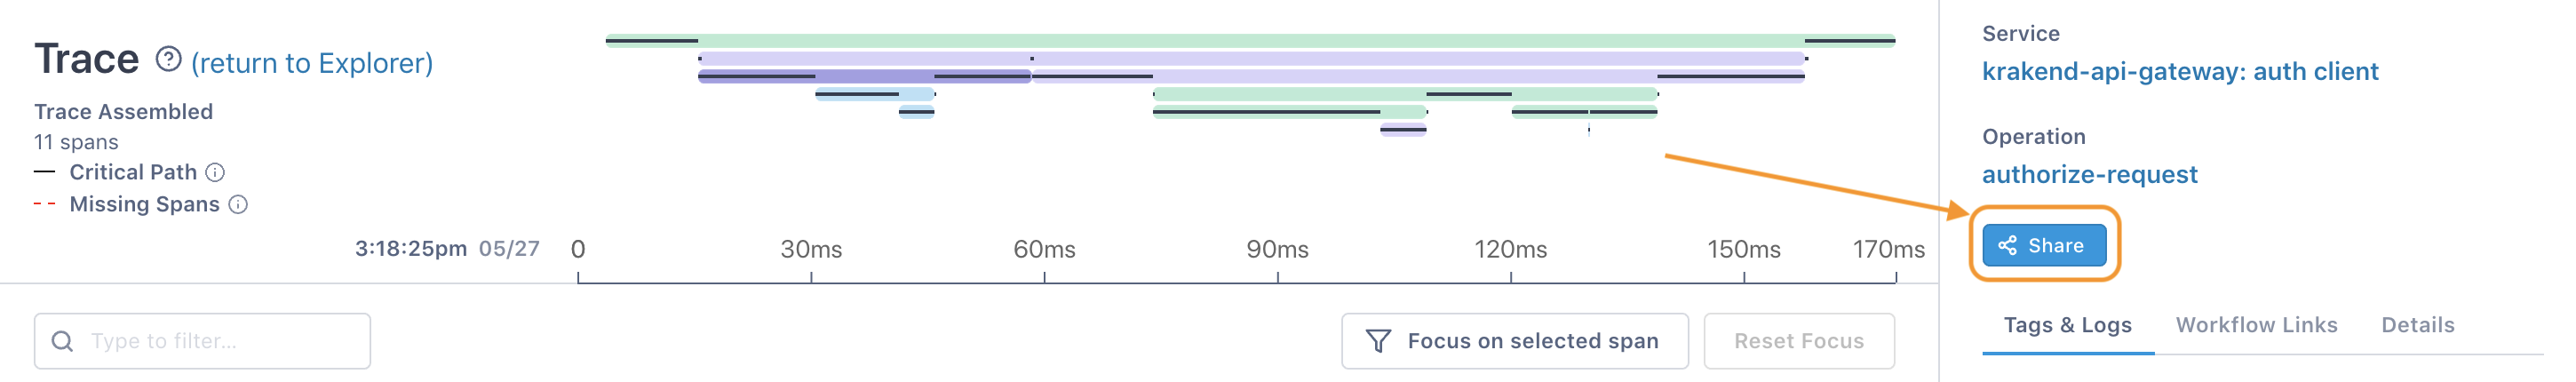
Task: Open the Details tab
Action: pos(2418,325)
